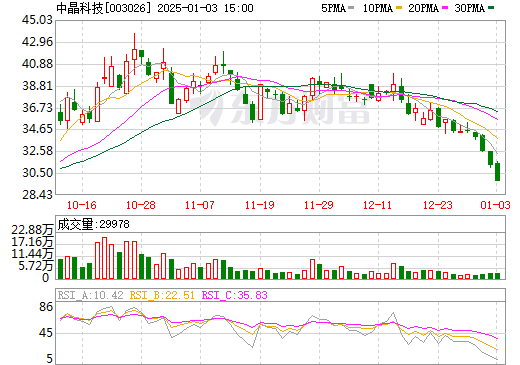The image size is (520, 365).
Task: Click the 30PMA green legend swatch
Action: tap(491, 7)
